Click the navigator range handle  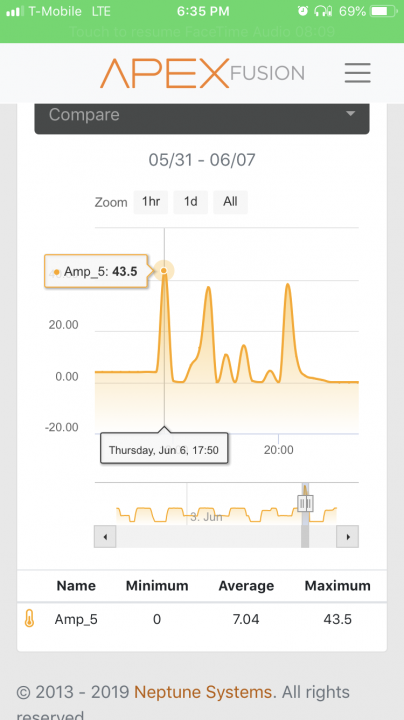[305, 504]
